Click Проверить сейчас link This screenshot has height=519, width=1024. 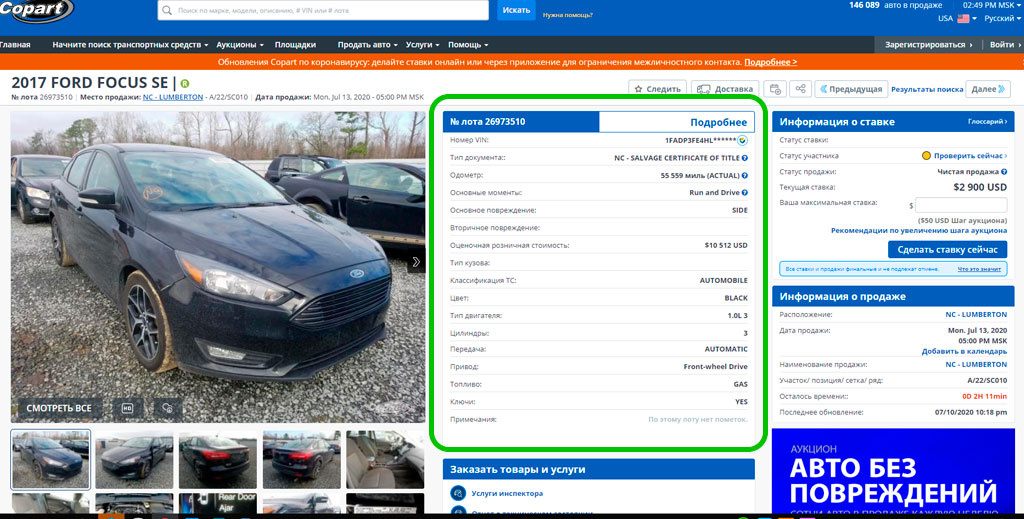[x=970, y=156]
